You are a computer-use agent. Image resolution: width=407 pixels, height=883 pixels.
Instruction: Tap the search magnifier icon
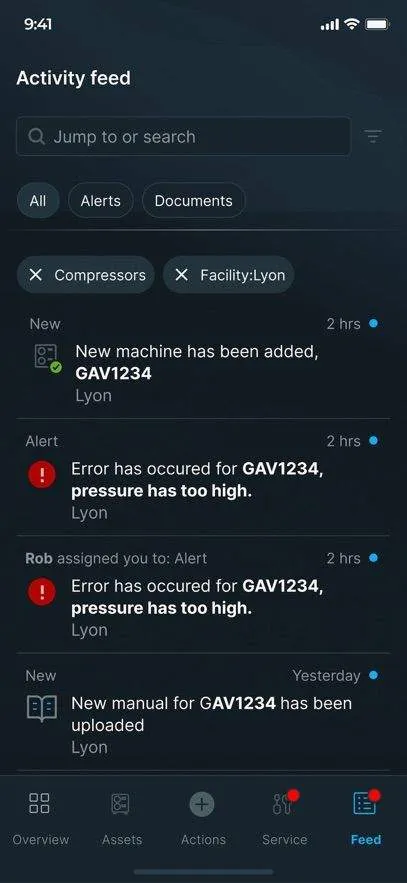coord(36,136)
